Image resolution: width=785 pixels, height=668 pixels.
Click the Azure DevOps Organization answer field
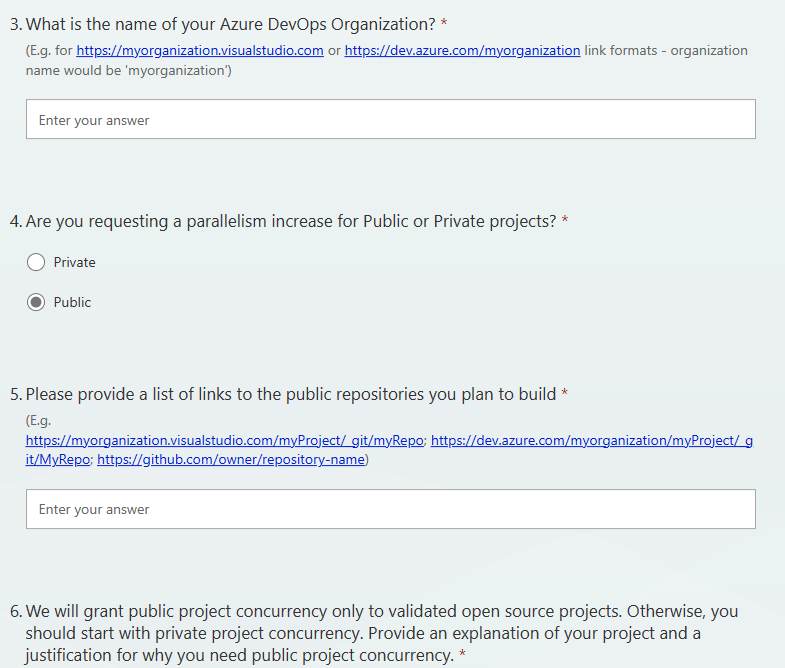390,119
